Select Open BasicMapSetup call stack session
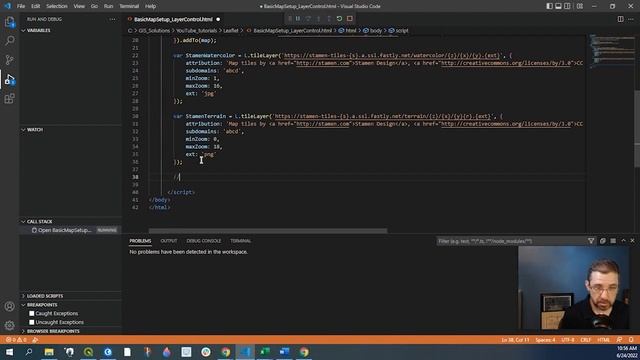This screenshot has width=640, height=360. (71, 230)
